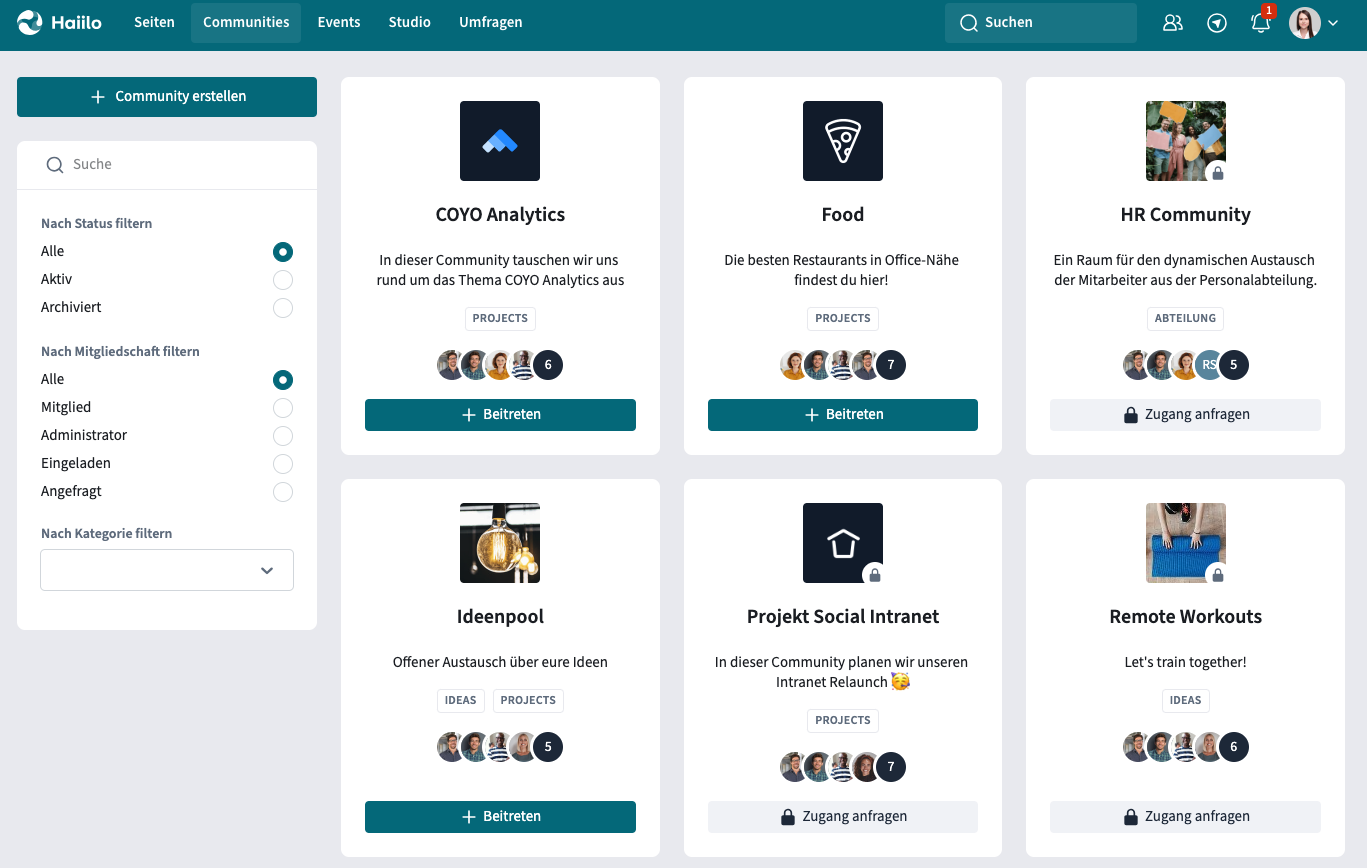Request access to HR Community
The width and height of the screenshot is (1367, 868).
(x=1185, y=415)
